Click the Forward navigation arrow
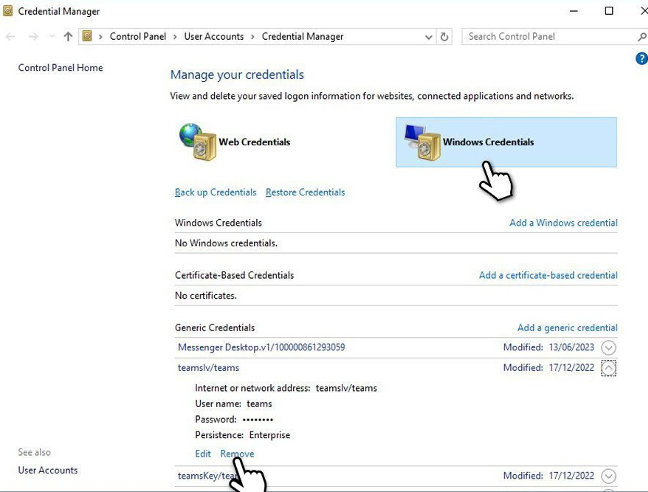This screenshot has width=648, height=492. 33,37
